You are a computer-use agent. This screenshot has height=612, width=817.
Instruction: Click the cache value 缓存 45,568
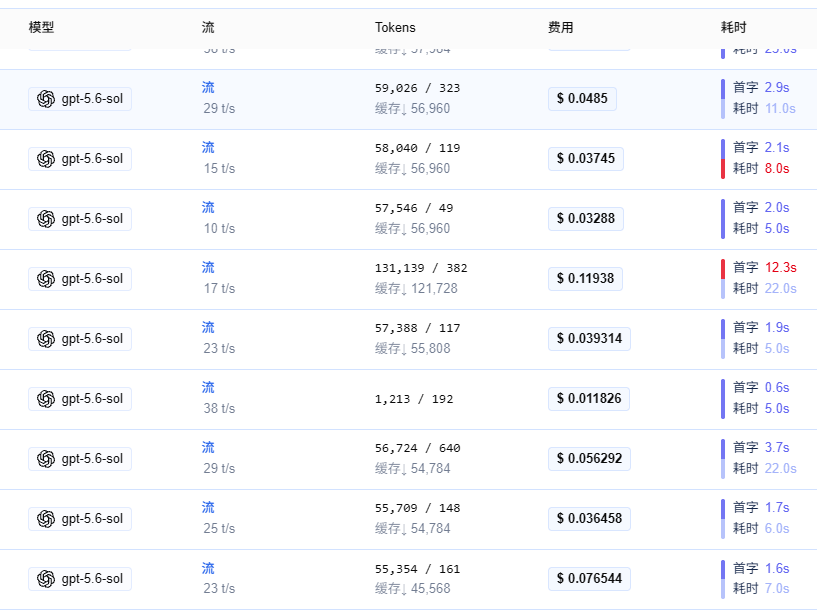click(413, 589)
